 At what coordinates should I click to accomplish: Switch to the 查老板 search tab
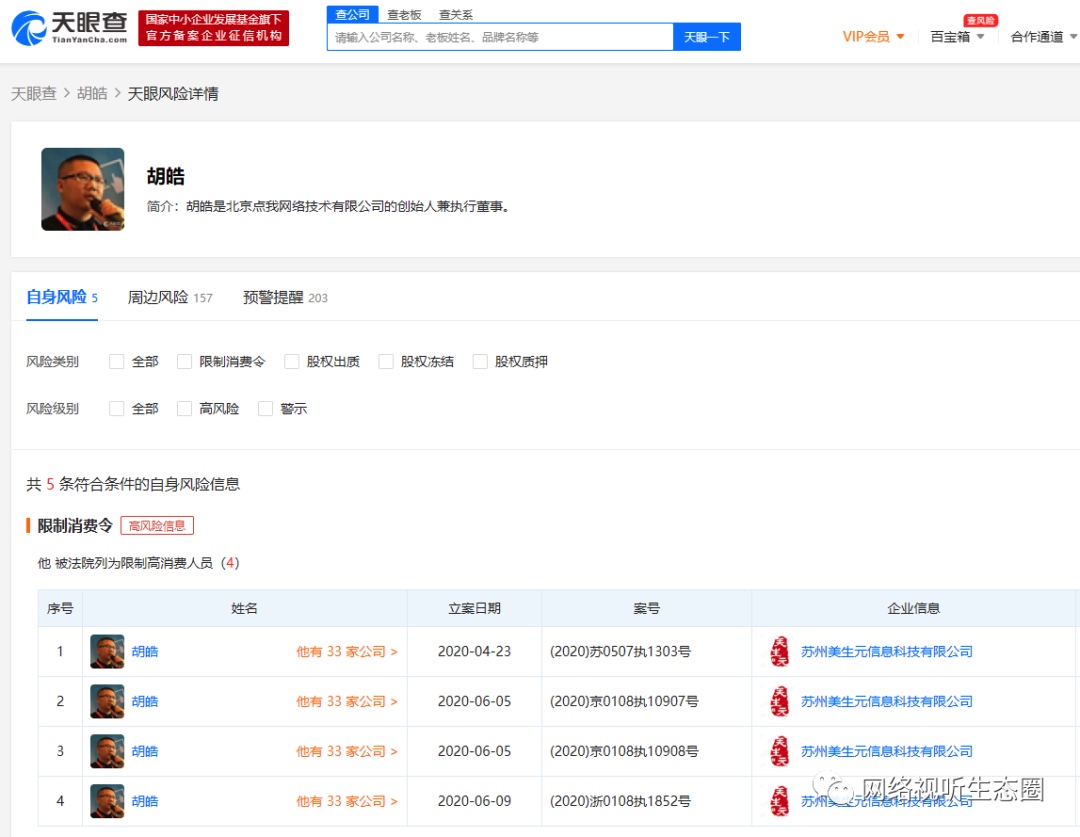coord(404,14)
